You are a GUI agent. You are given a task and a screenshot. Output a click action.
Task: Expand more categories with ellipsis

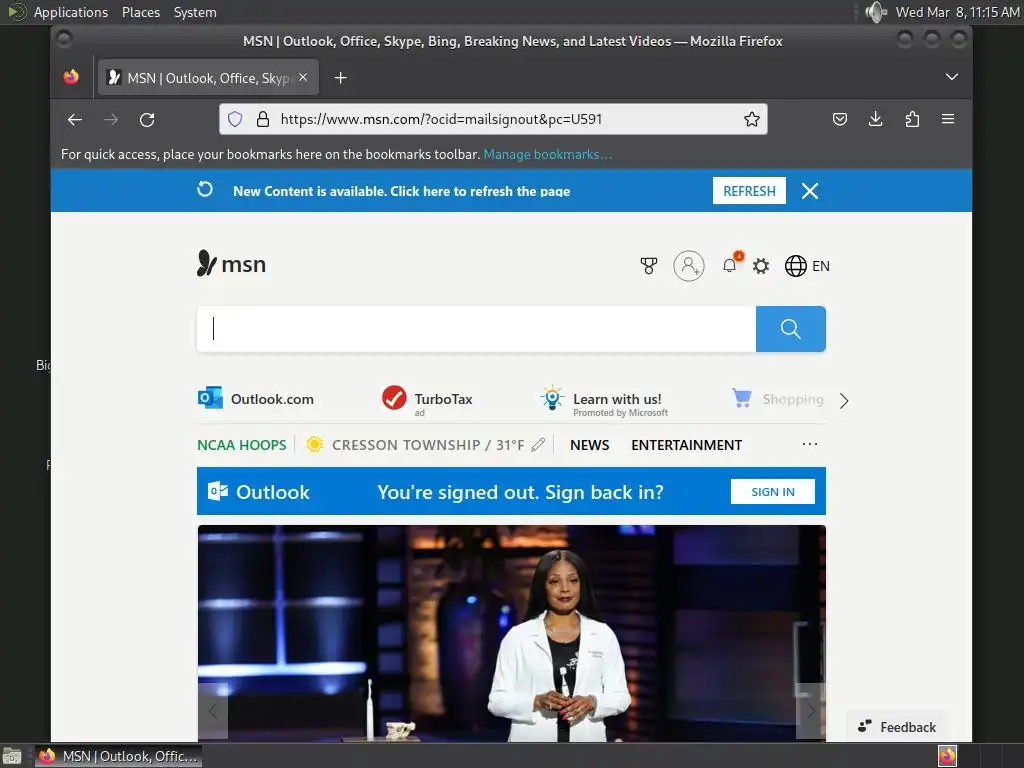[x=810, y=444]
